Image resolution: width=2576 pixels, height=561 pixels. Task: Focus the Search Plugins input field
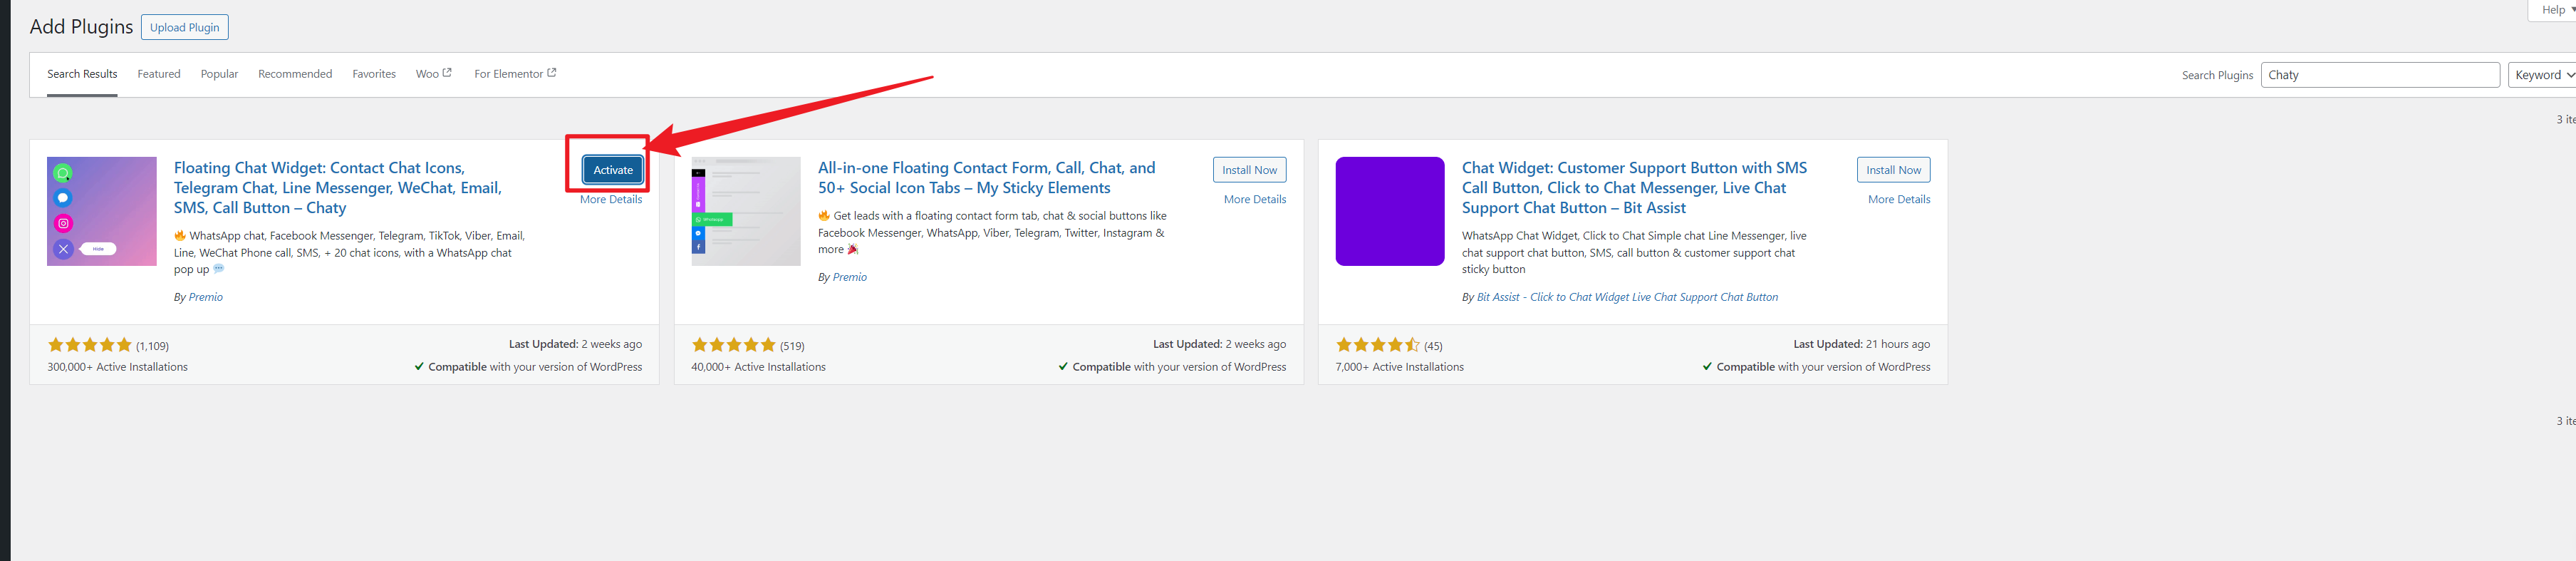coord(2379,75)
